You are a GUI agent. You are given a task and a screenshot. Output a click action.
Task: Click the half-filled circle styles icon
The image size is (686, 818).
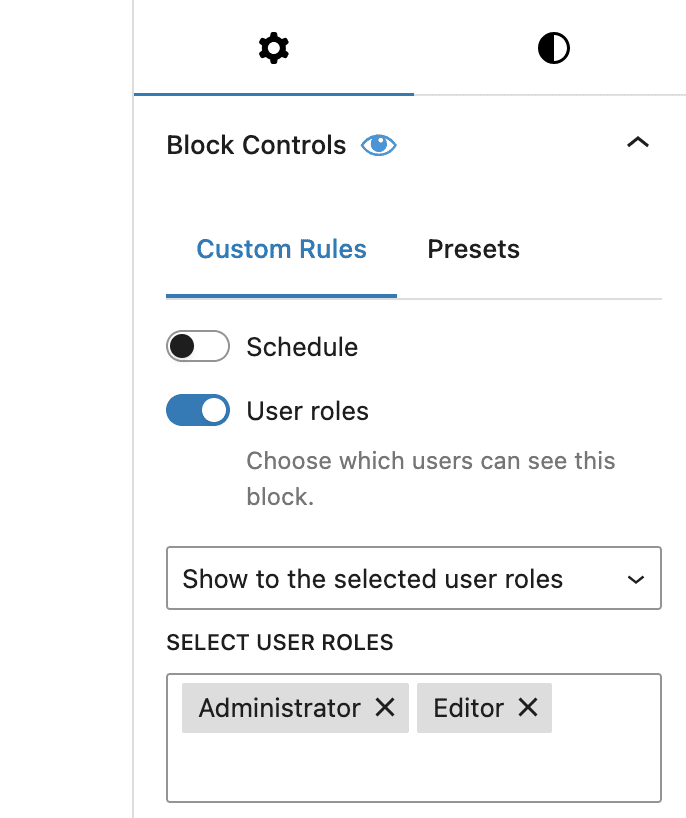click(553, 47)
